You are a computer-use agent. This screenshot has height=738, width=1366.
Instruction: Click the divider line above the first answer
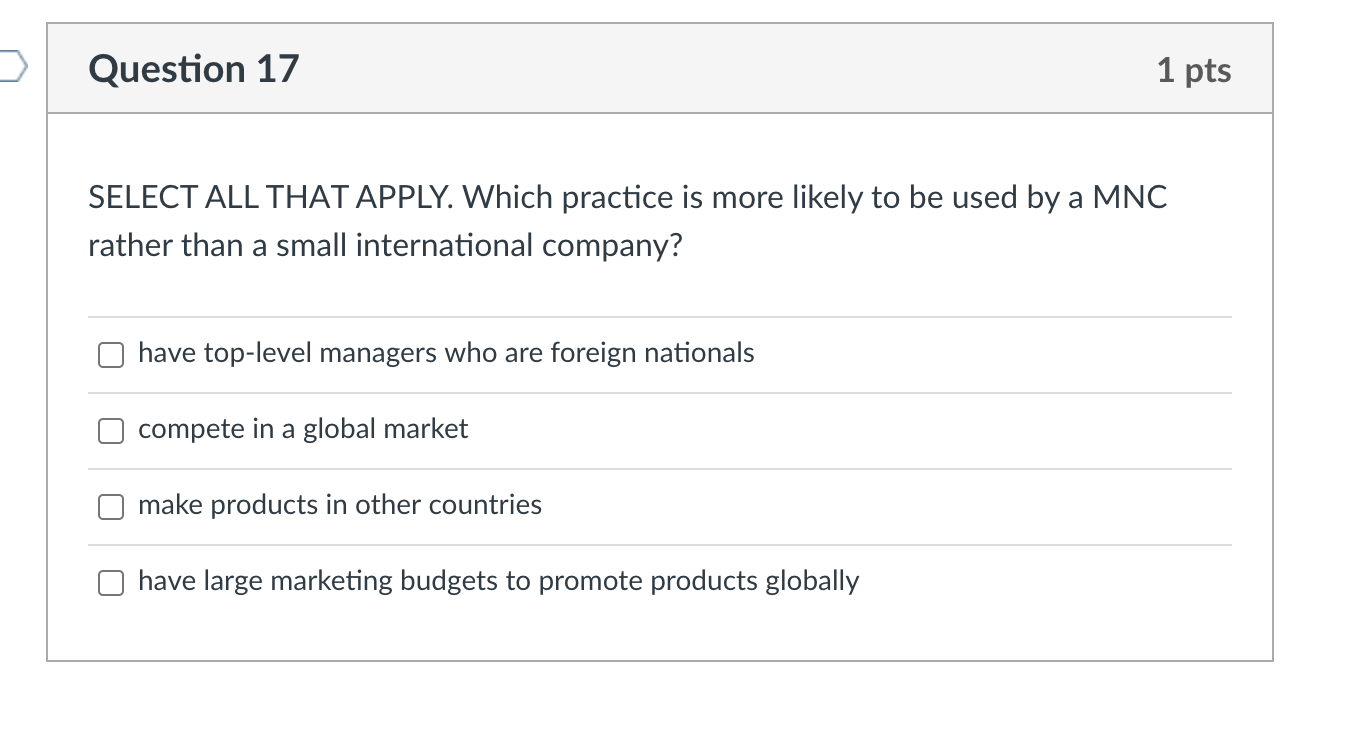click(x=660, y=318)
